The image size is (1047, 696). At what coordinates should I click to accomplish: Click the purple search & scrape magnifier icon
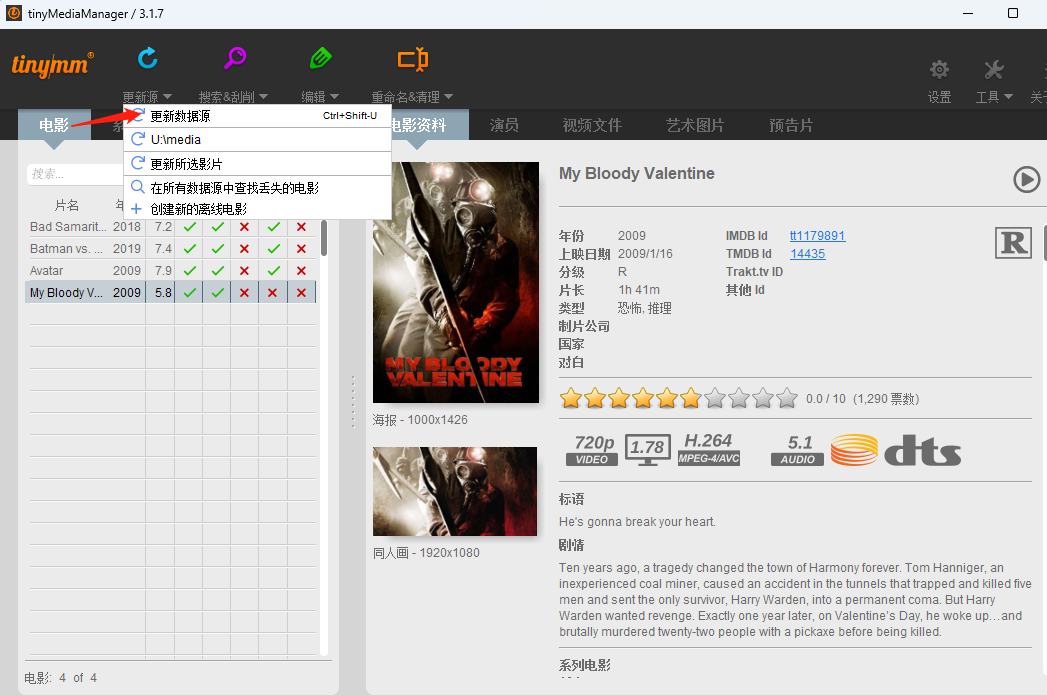(234, 59)
